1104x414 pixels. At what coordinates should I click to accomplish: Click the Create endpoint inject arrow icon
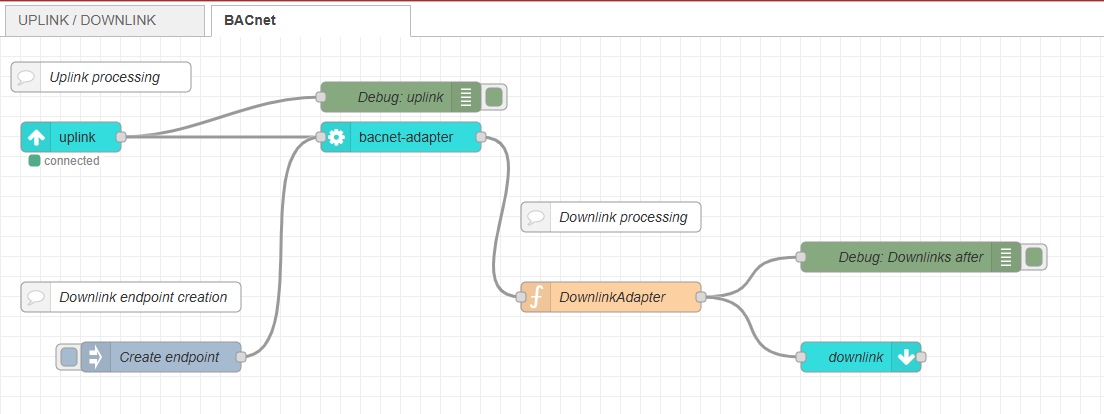point(96,357)
